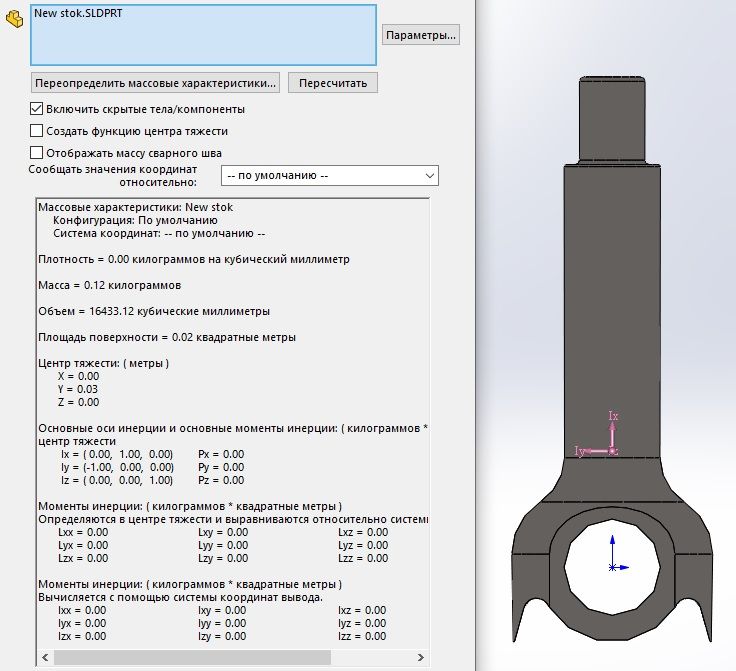Image resolution: width=736 pixels, height=671 pixels.
Task: Click Переопределить массовые характеристики button
Action: click(154, 82)
